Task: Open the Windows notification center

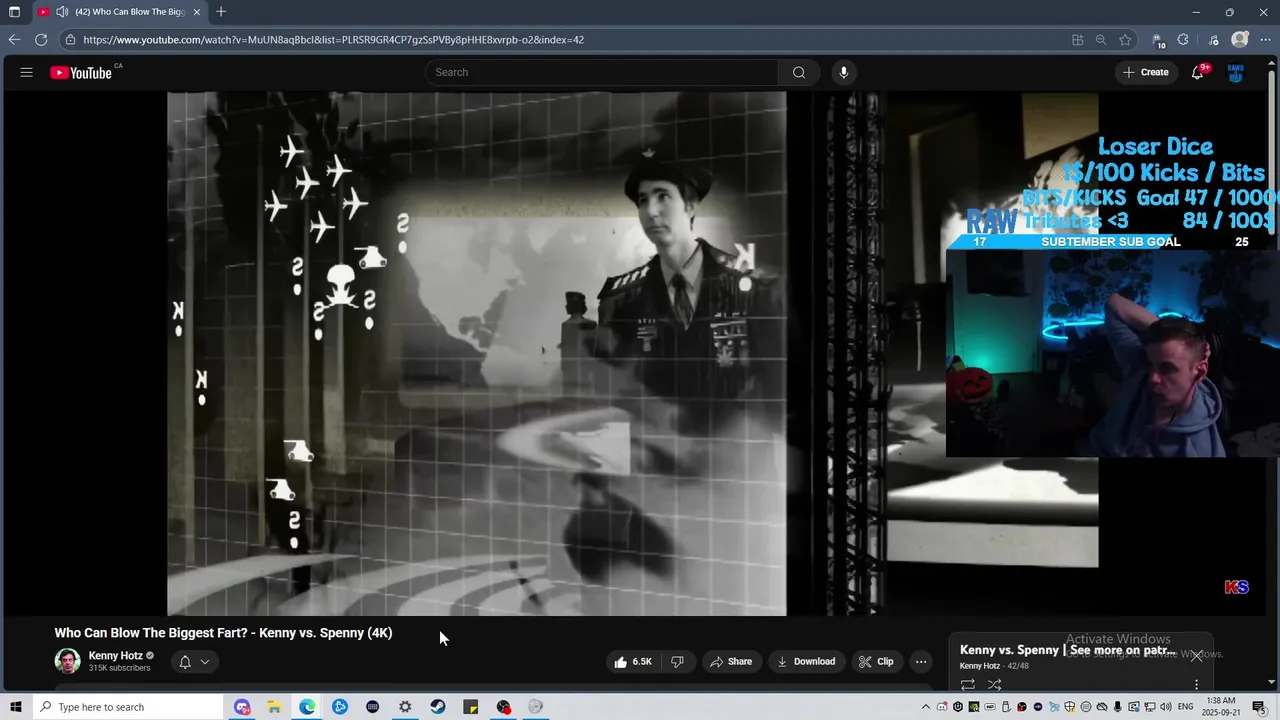Action: click(x=1259, y=707)
